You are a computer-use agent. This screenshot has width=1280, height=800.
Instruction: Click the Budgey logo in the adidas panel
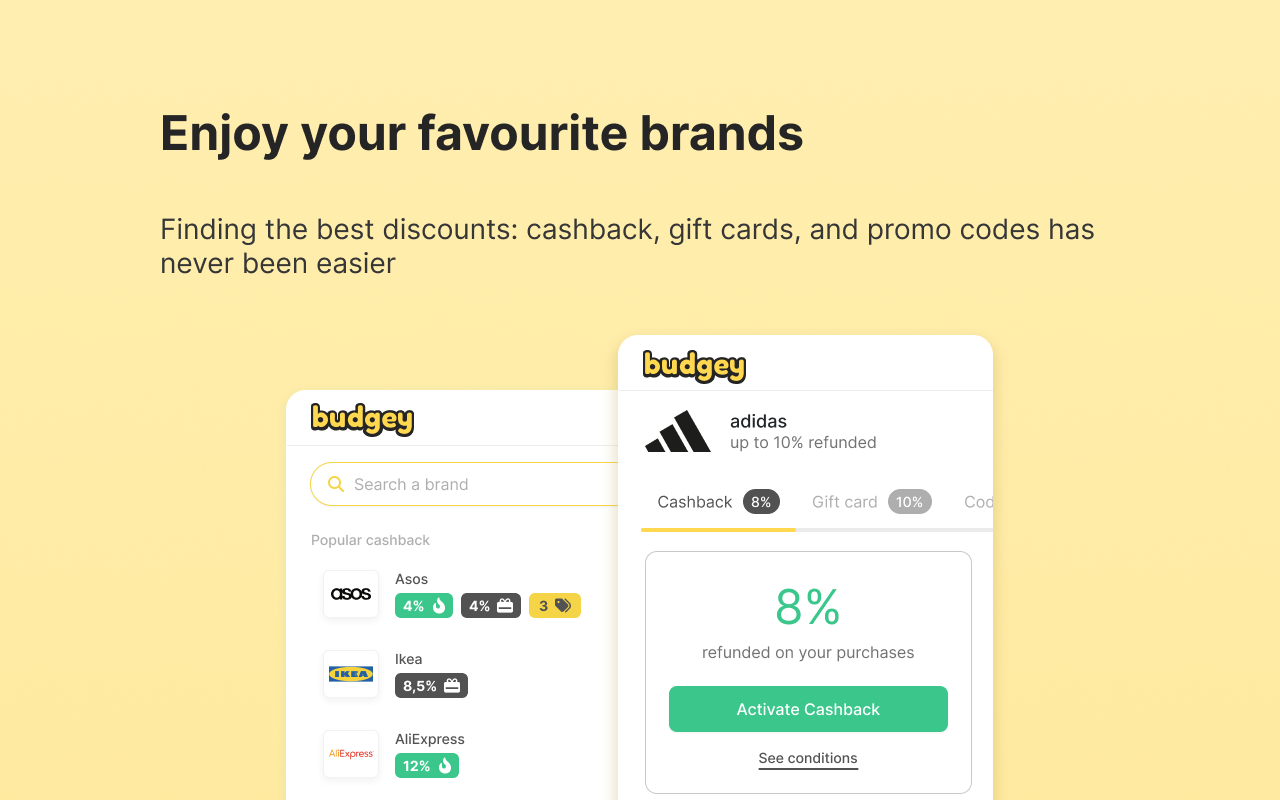pyautogui.click(x=694, y=366)
